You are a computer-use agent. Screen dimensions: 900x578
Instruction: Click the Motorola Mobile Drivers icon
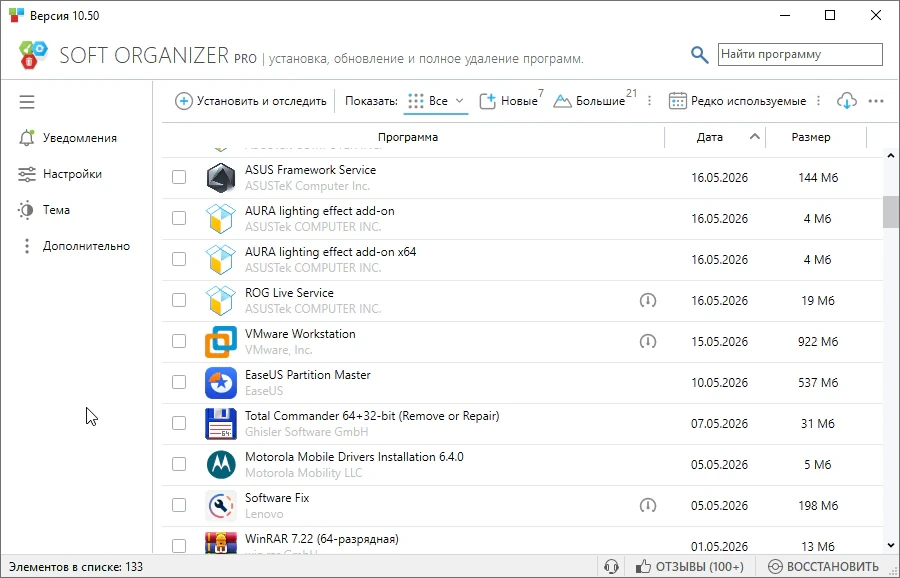tap(221, 464)
